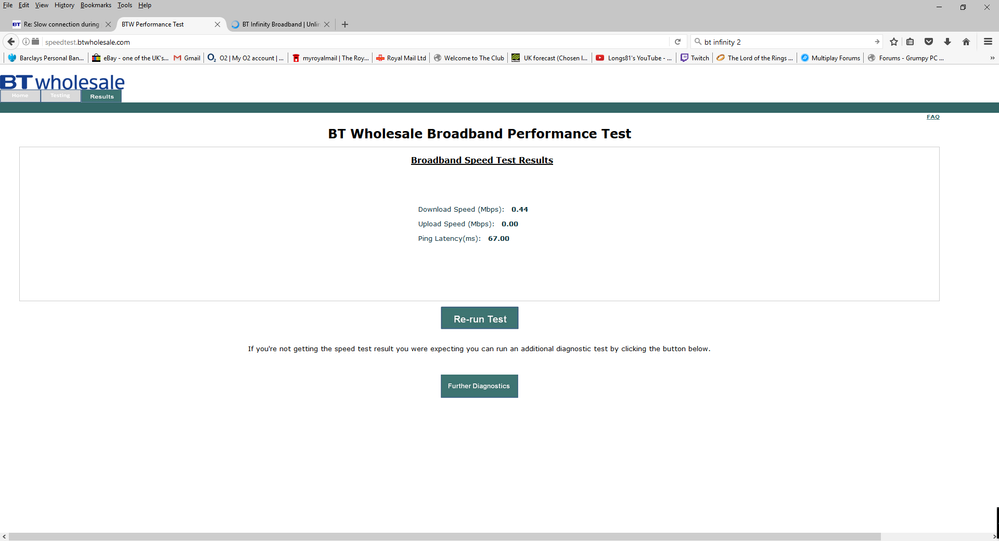The width and height of the screenshot is (999, 541).
Task: Click the left arrow of horizontal scrollbar
Action: point(4,537)
